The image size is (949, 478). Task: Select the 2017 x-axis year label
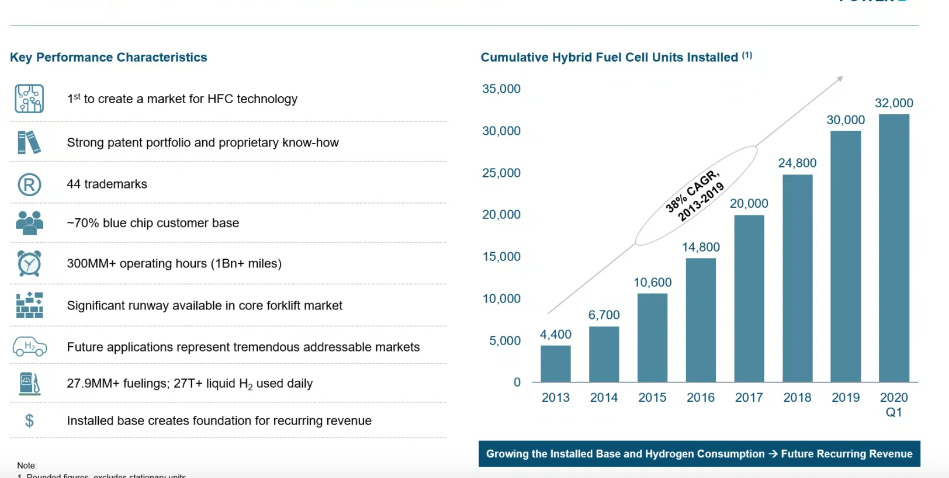click(x=749, y=398)
